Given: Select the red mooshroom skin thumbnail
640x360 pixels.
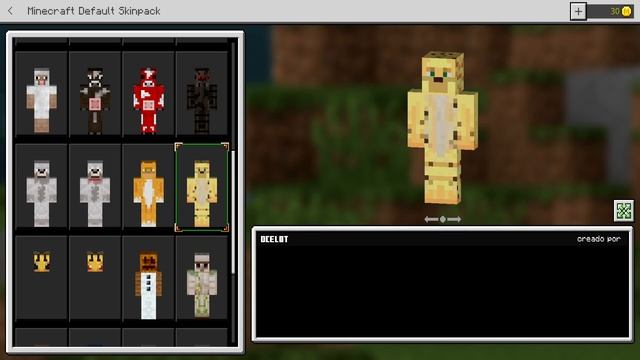Looking at the screenshot, I should [148, 94].
